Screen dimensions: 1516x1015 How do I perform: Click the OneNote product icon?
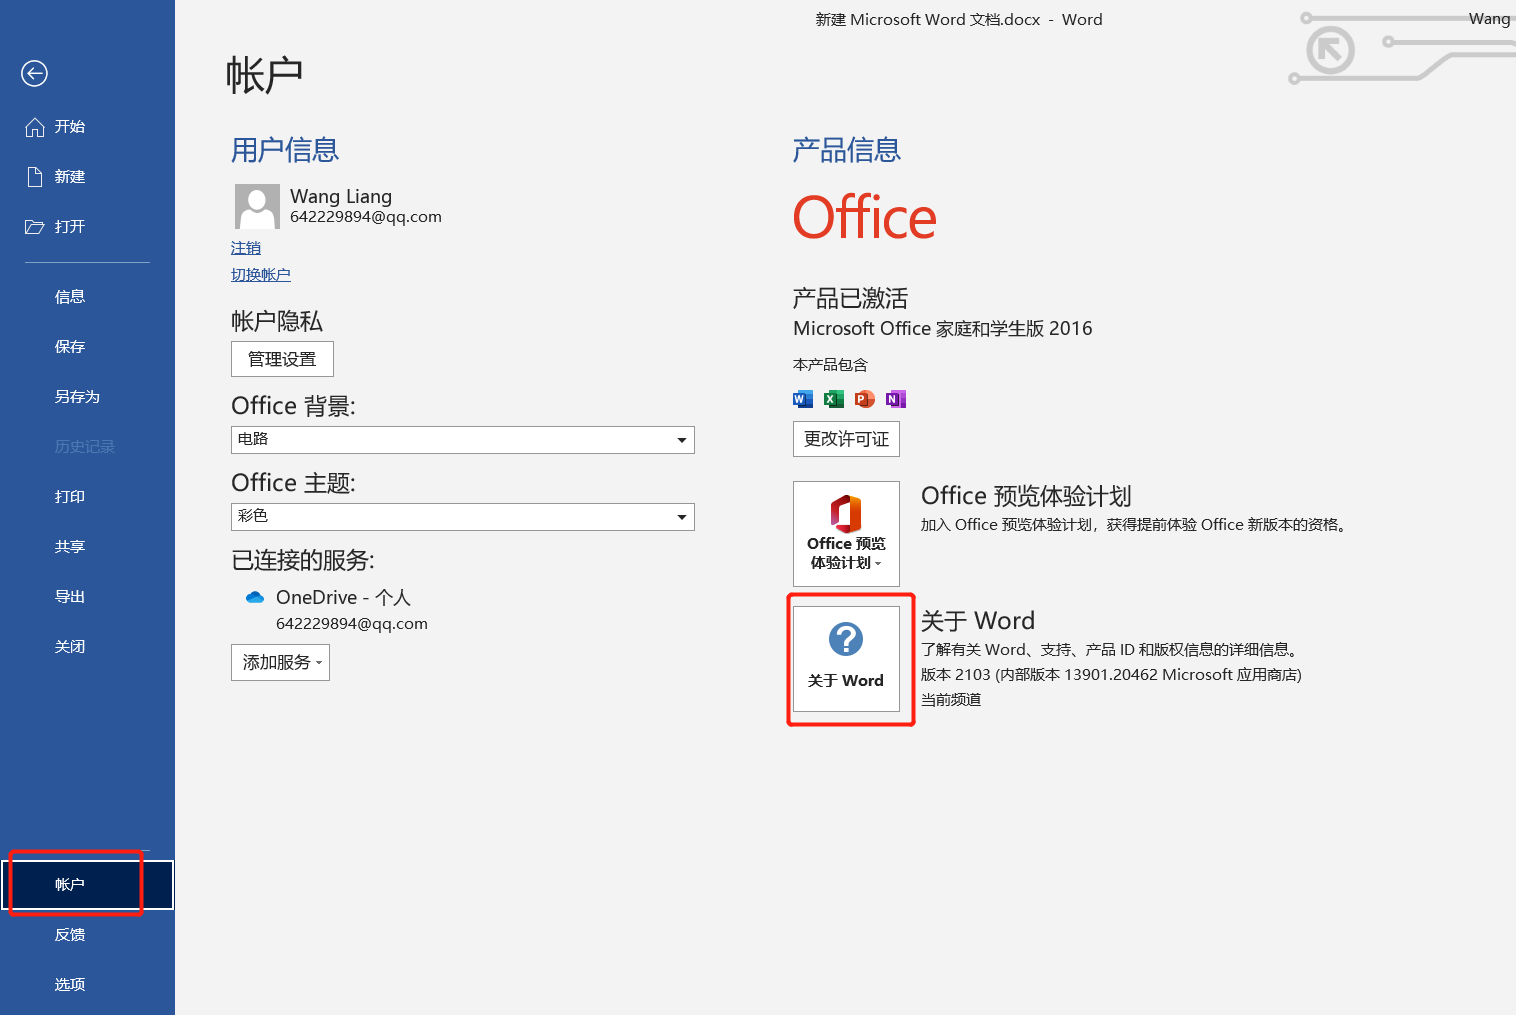896,399
